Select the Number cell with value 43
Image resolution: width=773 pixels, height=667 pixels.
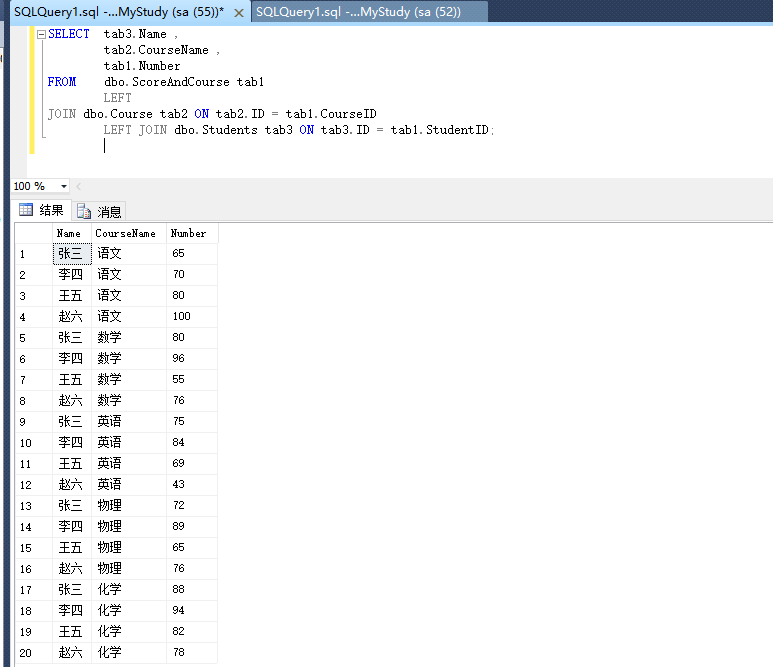click(x=192, y=485)
